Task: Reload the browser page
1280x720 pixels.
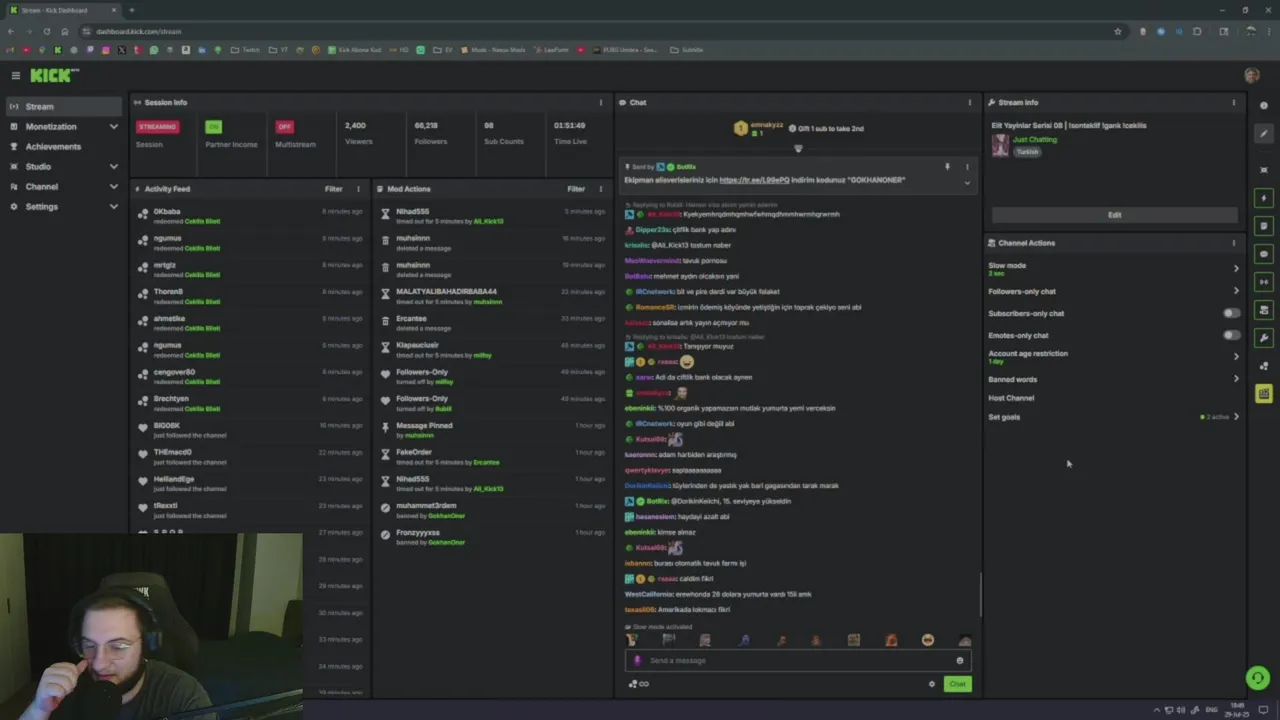Action: pyautogui.click(x=46, y=31)
